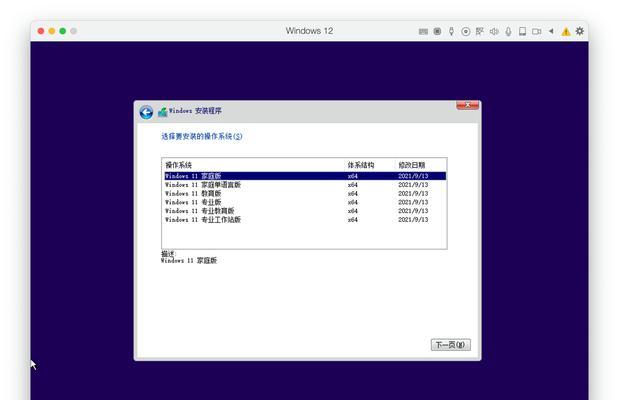Select the Windows 11 专业教育版 row
This screenshot has height=400, width=619.
click(x=305, y=211)
